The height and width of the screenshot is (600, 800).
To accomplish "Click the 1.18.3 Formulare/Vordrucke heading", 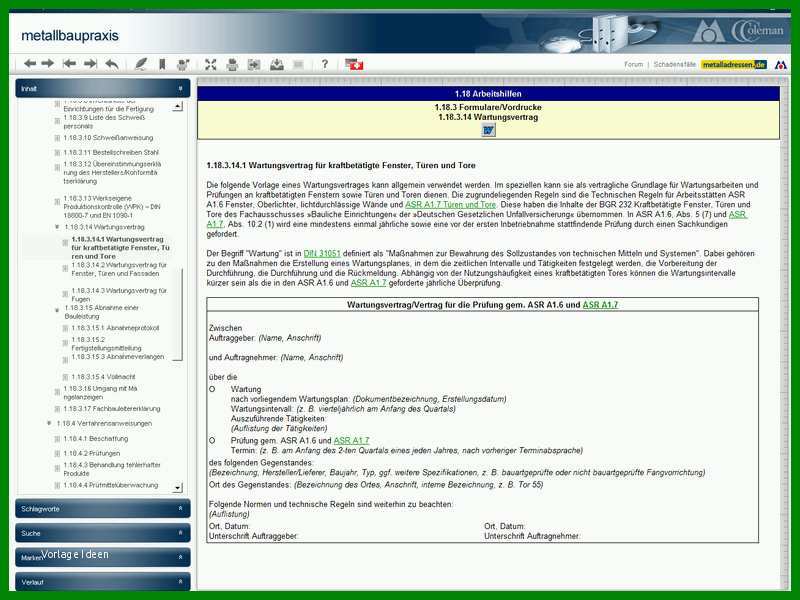I will 488,107.
